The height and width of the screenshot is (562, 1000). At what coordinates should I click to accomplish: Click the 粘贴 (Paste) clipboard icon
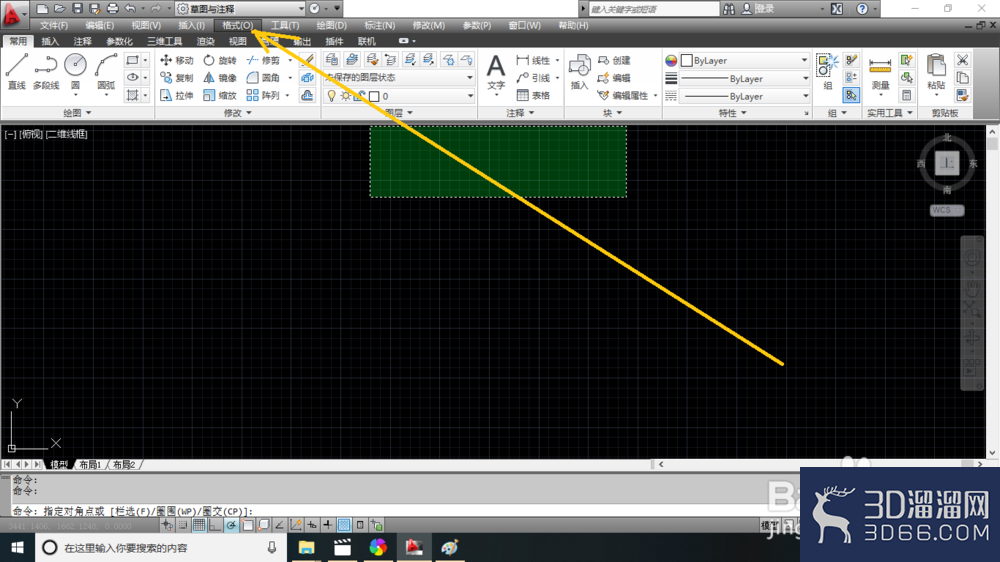(936, 74)
